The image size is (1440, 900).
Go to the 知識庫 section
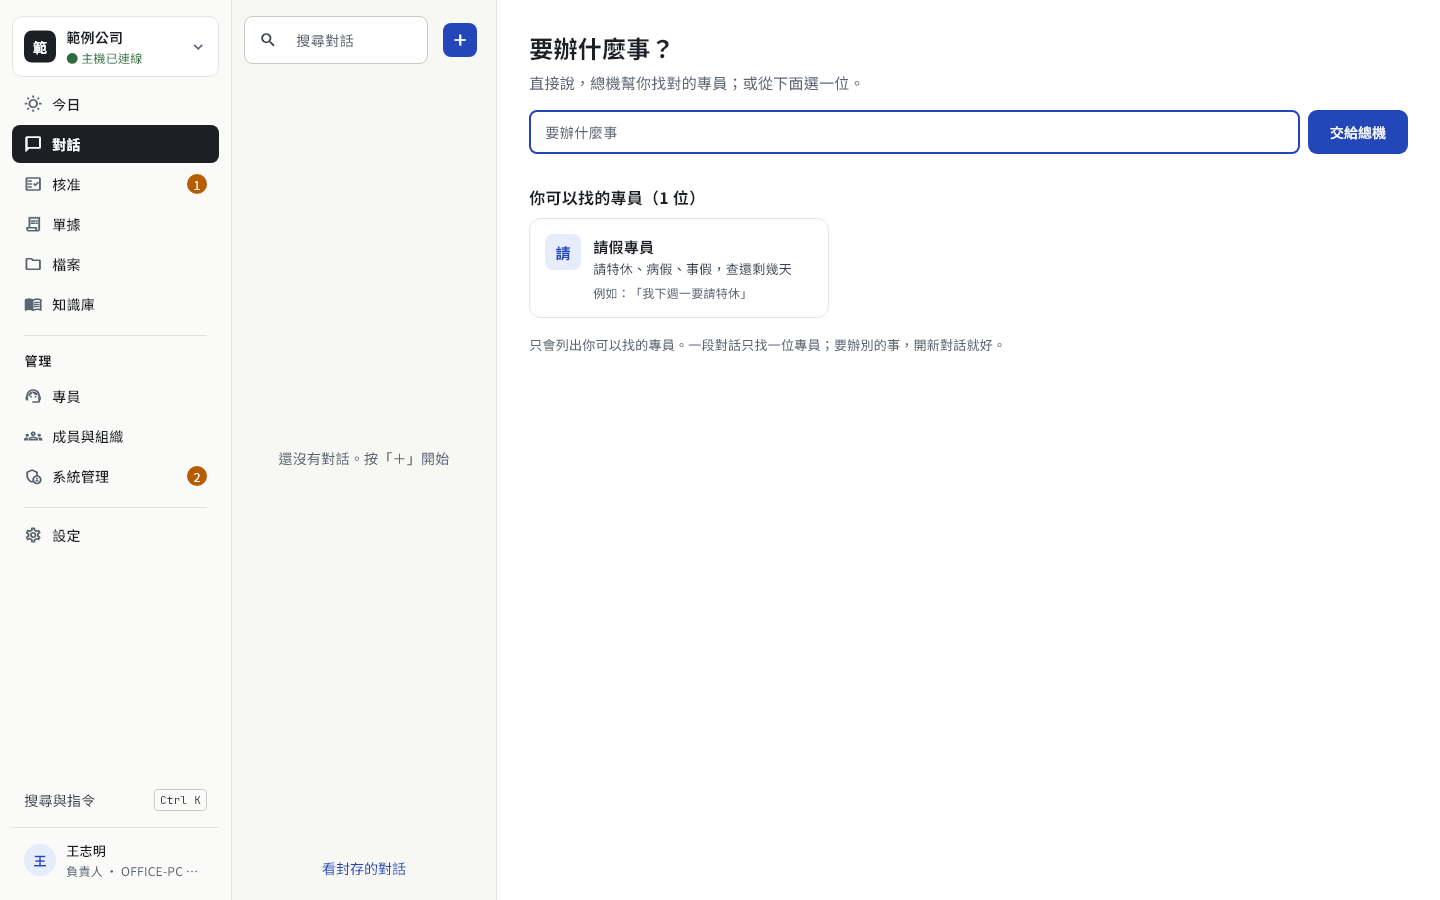[x=115, y=304]
